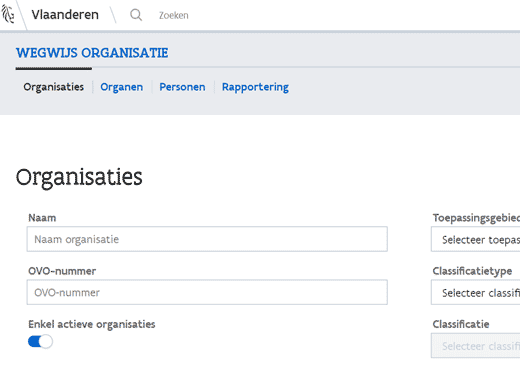Click the Classificatietype label
Viewport: 520px width, 376px height.
472,271
